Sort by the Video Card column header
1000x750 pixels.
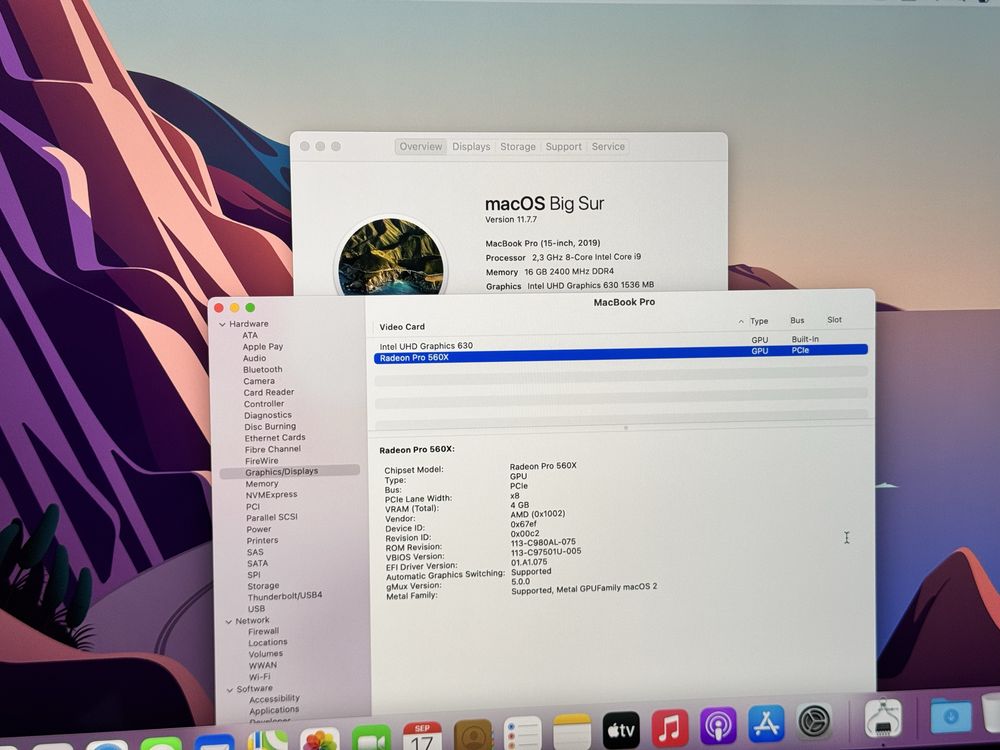pyautogui.click(x=402, y=327)
